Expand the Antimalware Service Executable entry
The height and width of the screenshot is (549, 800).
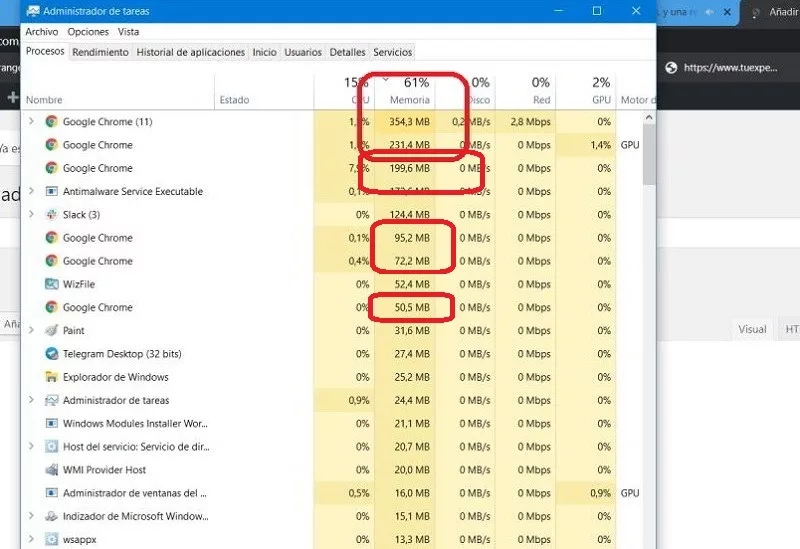[x=31, y=192]
